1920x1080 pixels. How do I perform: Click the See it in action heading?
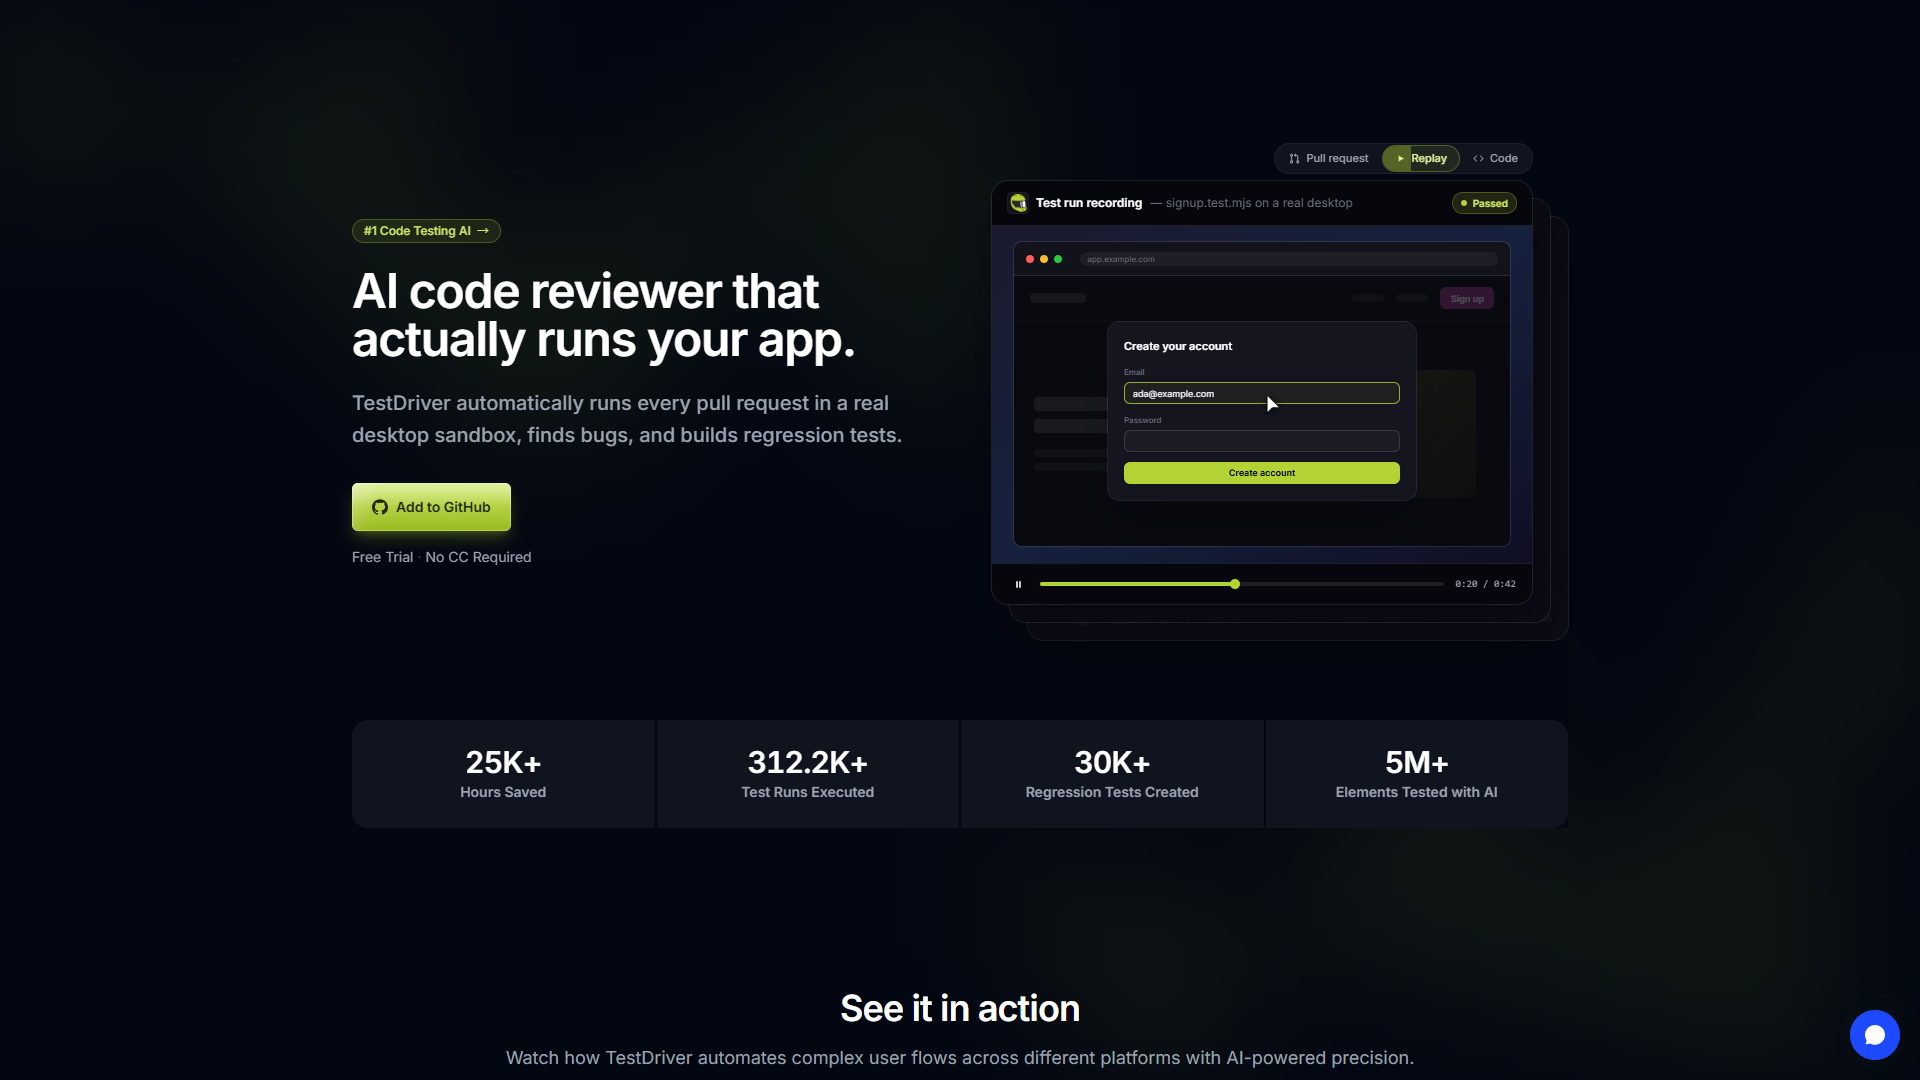coord(960,1008)
